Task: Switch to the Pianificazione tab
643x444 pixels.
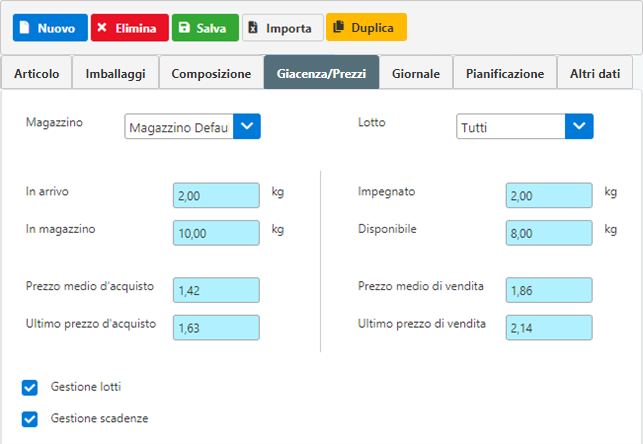Action: (505, 73)
